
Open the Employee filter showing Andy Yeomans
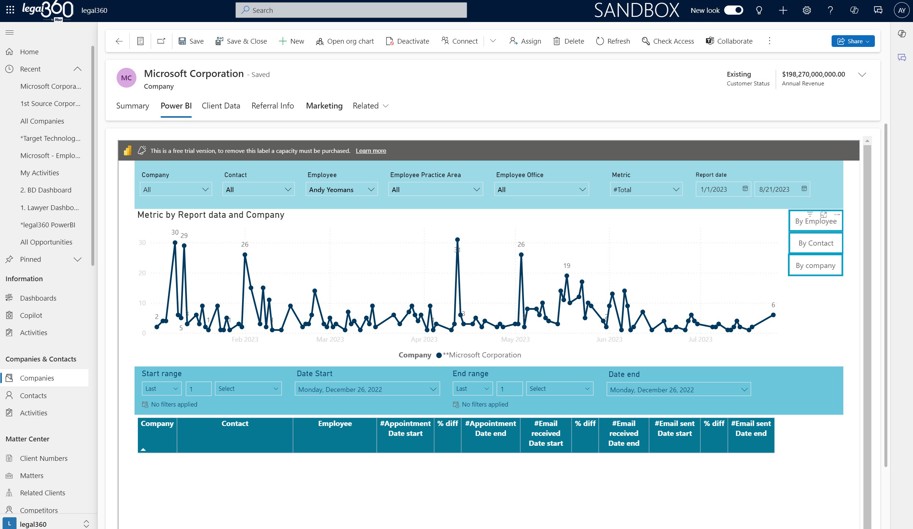coord(342,190)
